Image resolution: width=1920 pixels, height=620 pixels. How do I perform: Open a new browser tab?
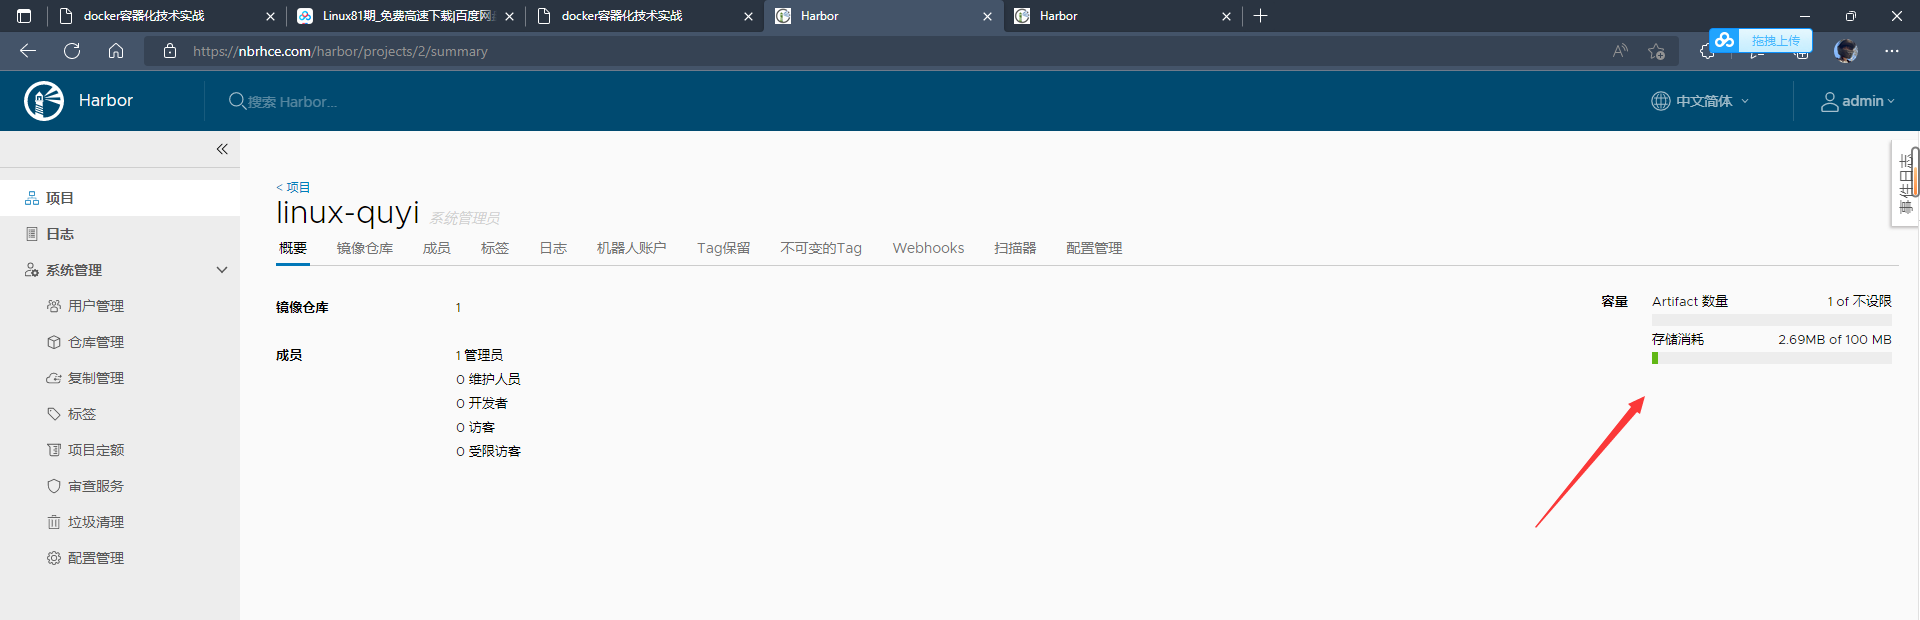[x=1261, y=16]
